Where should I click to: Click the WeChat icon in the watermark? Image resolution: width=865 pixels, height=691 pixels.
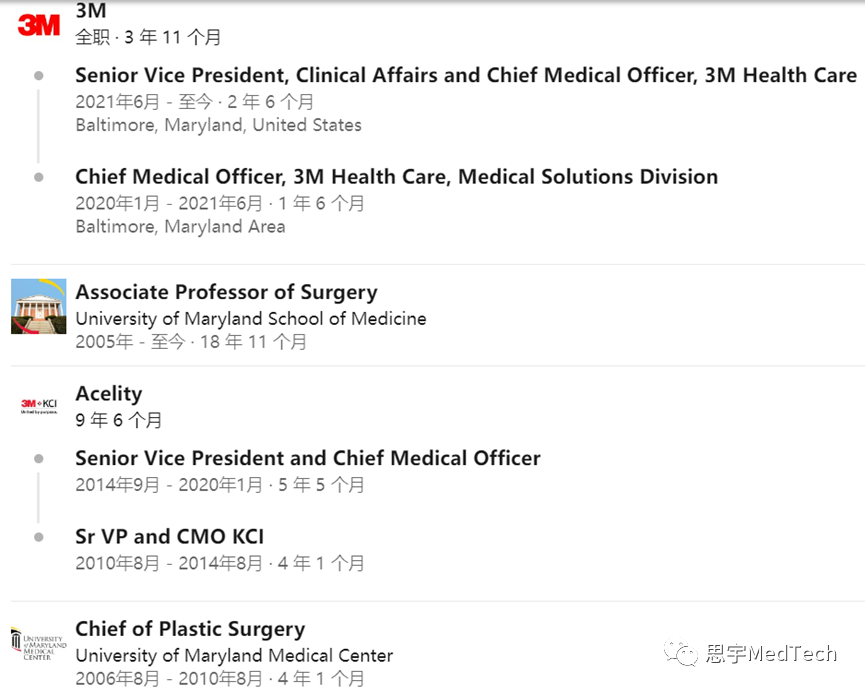(680, 653)
